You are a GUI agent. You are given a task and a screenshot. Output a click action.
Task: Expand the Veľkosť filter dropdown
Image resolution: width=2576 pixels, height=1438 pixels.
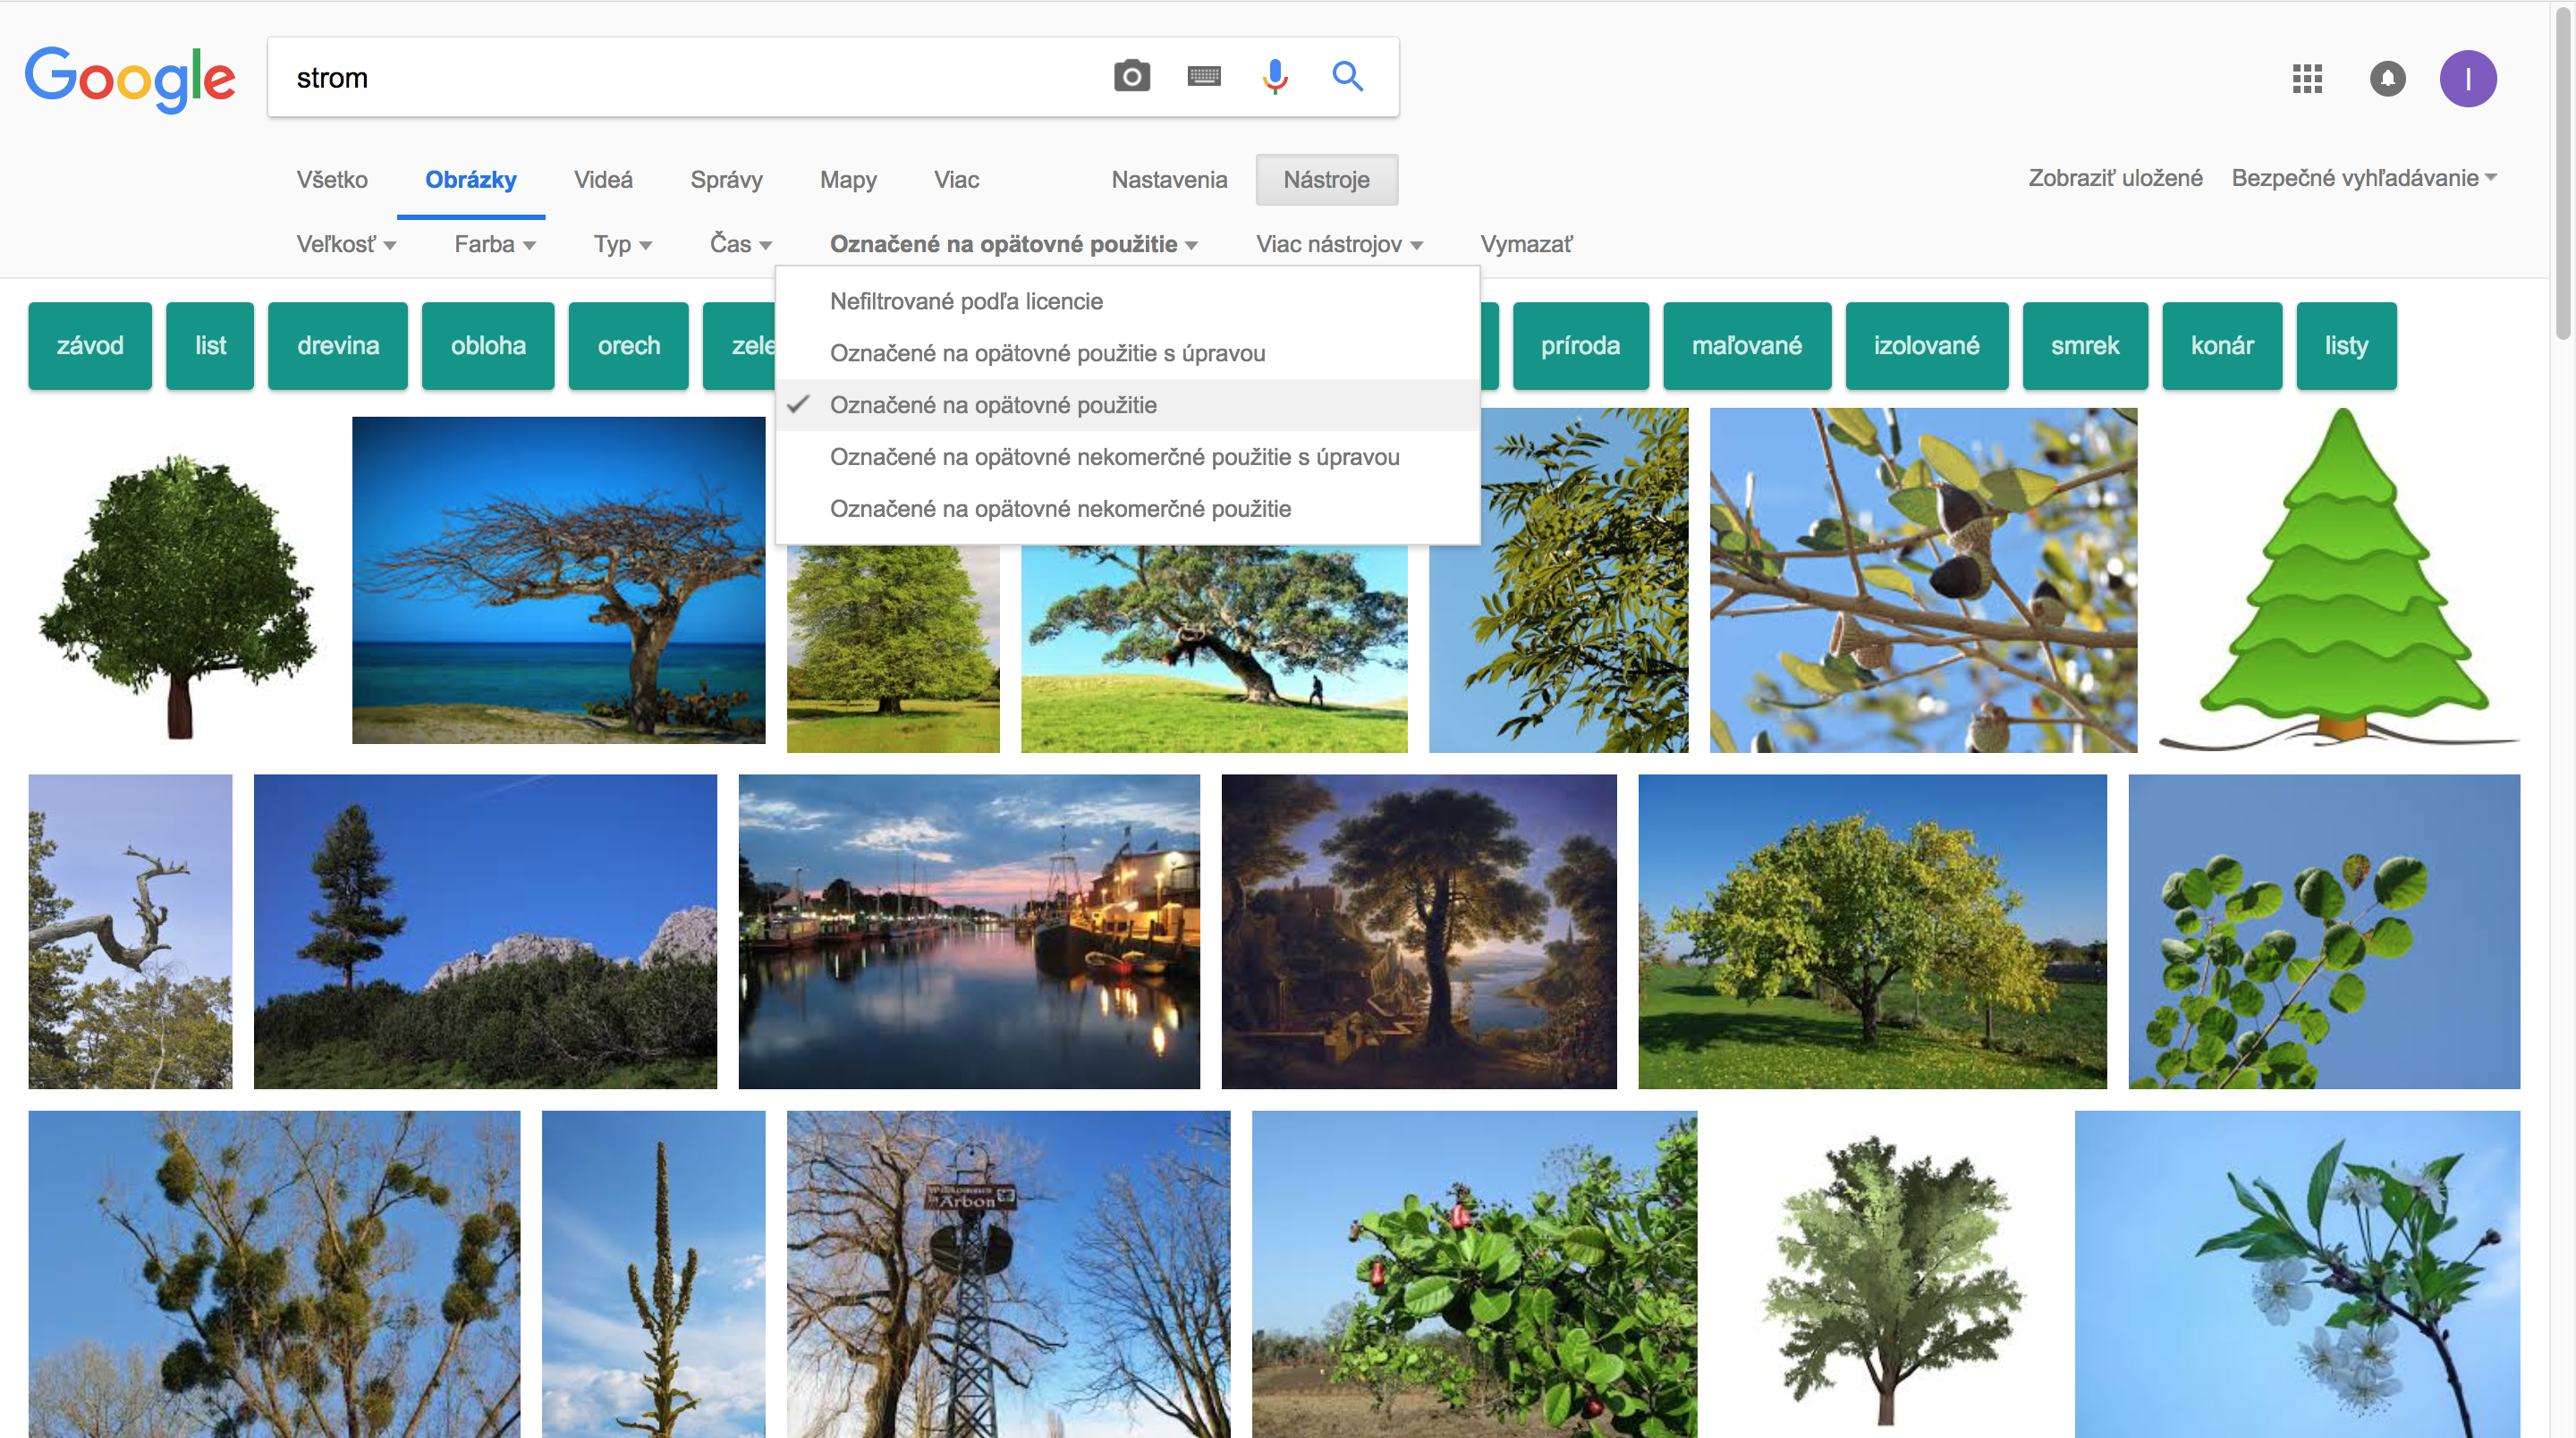(x=346, y=244)
